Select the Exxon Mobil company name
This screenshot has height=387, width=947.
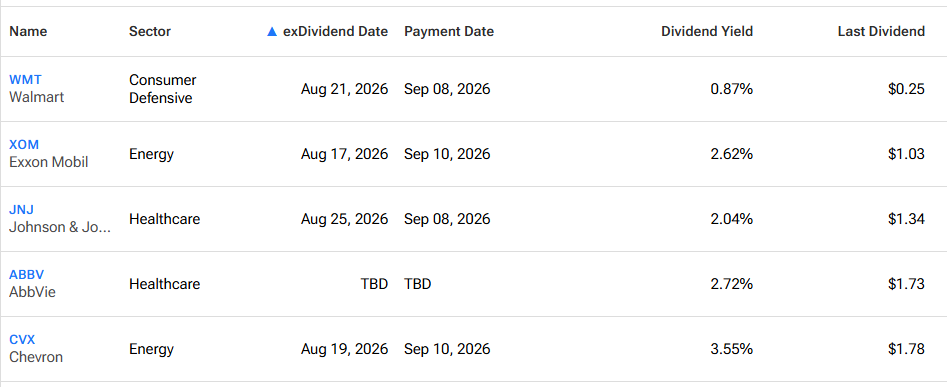pyautogui.click(x=48, y=162)
